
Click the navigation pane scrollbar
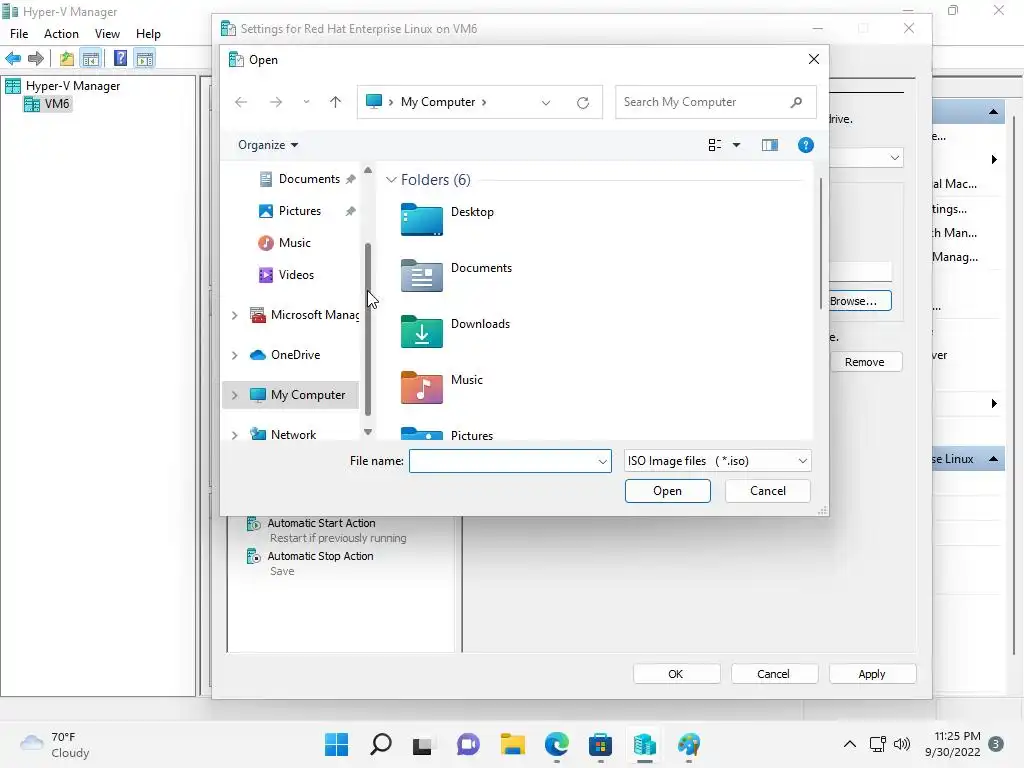coord(368,329)
